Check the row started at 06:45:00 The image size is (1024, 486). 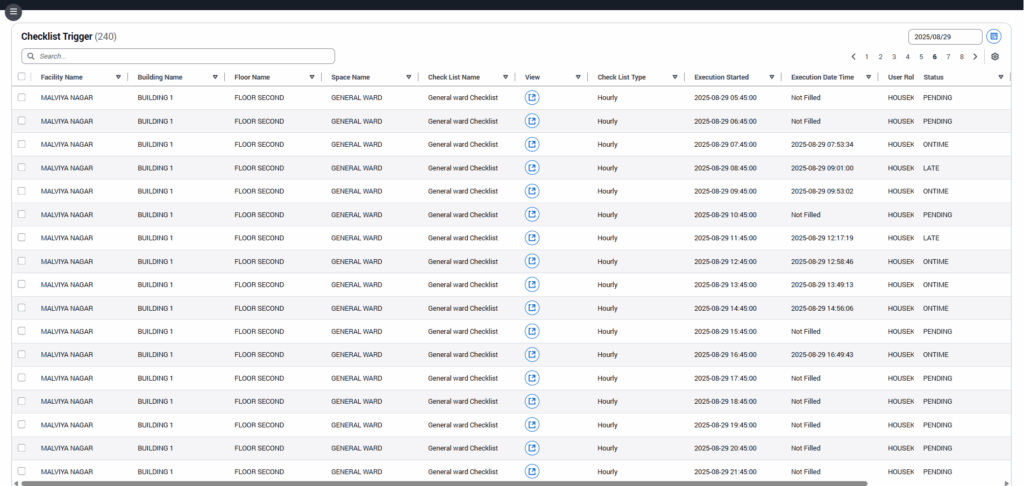click(22, 121)
